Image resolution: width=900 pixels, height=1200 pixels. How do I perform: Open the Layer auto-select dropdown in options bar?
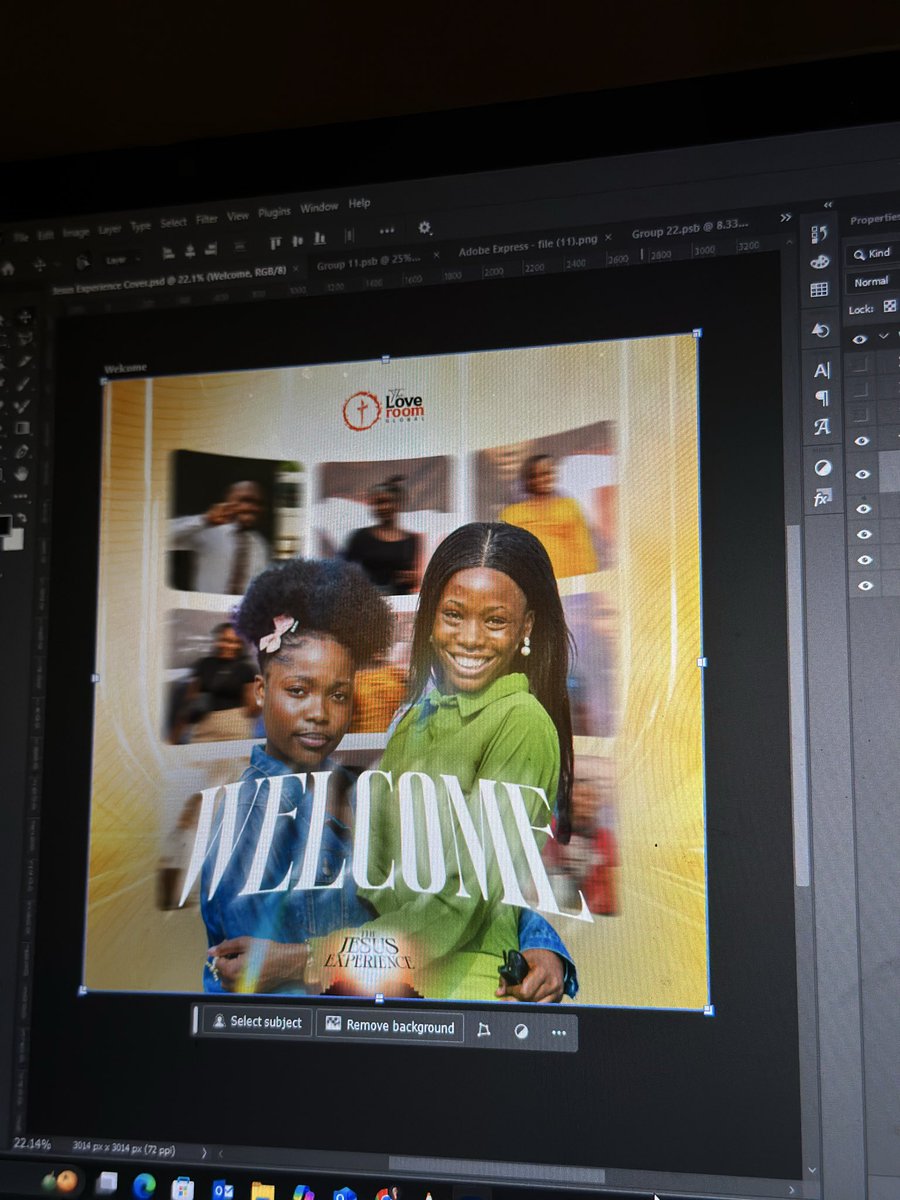pyautogui.click(x=122, y=259)
